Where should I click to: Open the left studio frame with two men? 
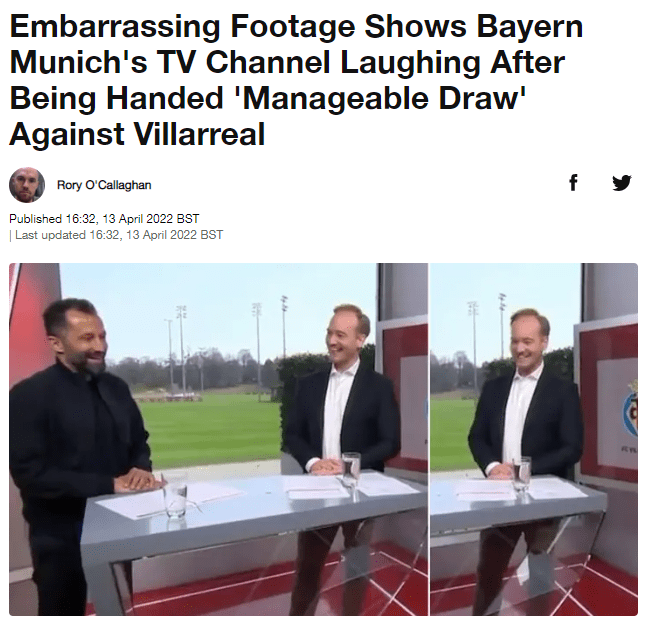pyautogui.click(x=218, y=439)
